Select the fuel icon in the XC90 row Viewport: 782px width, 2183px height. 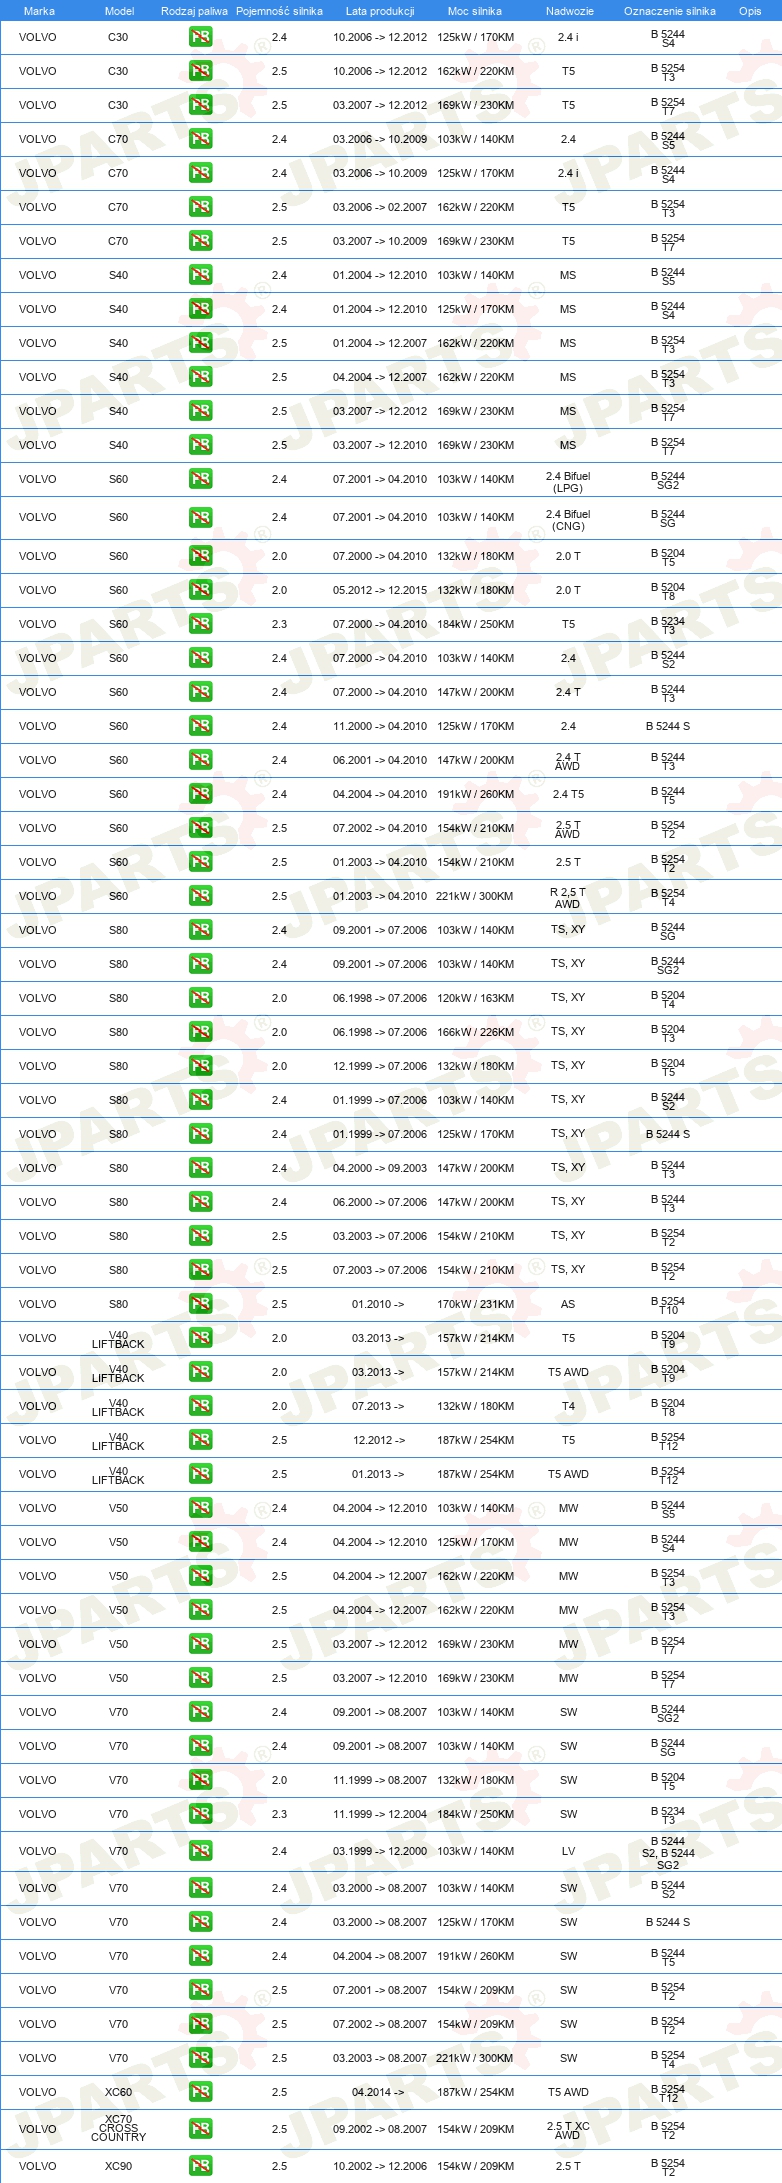pyautogui.click(x=200, y=2166)
